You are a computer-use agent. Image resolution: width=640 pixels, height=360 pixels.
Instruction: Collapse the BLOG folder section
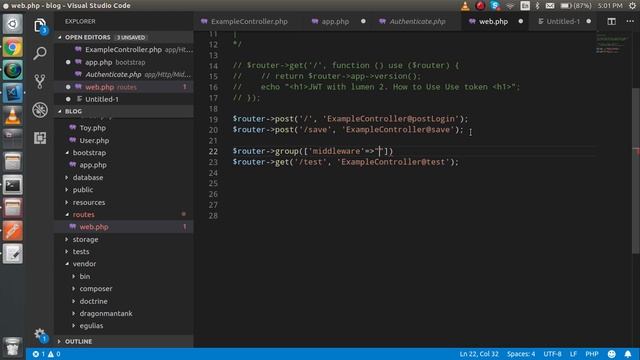(x=124, y=111)
